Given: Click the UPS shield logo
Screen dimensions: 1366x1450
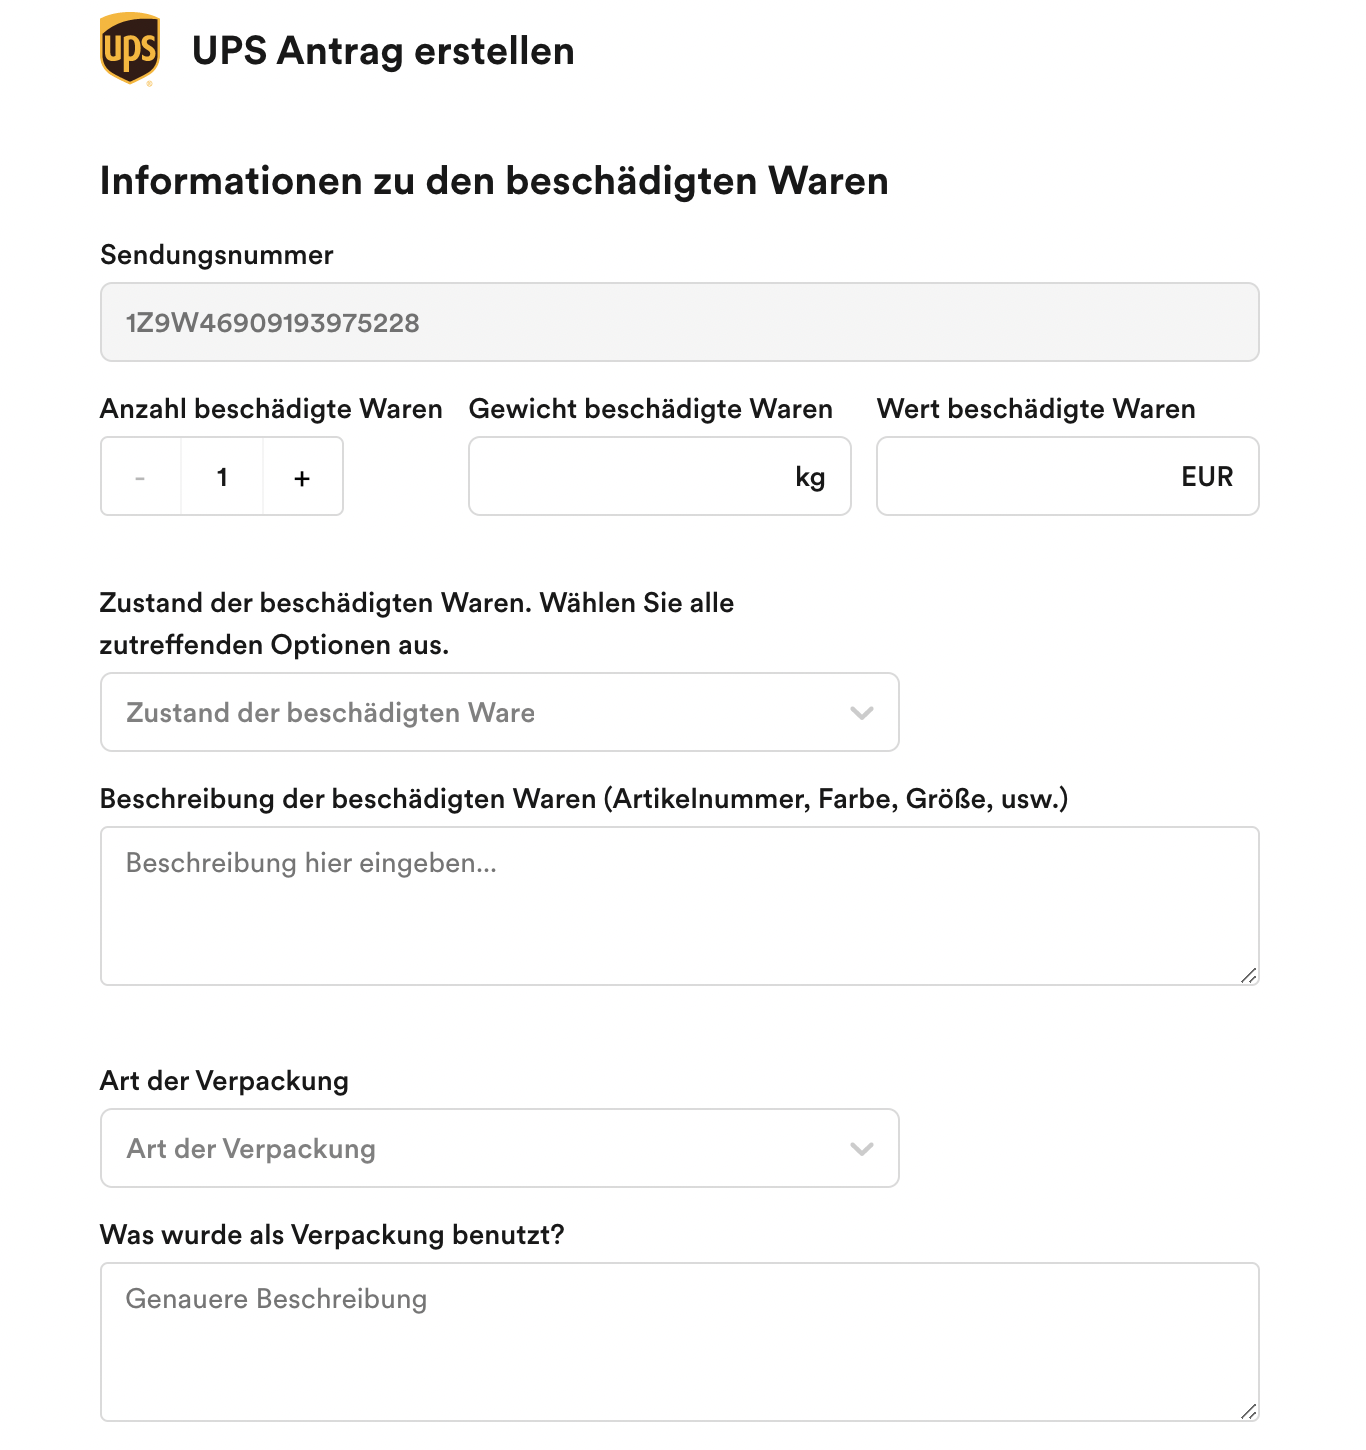Looking at the screenshot, I should pyautogui.click(x=130, y=49).
